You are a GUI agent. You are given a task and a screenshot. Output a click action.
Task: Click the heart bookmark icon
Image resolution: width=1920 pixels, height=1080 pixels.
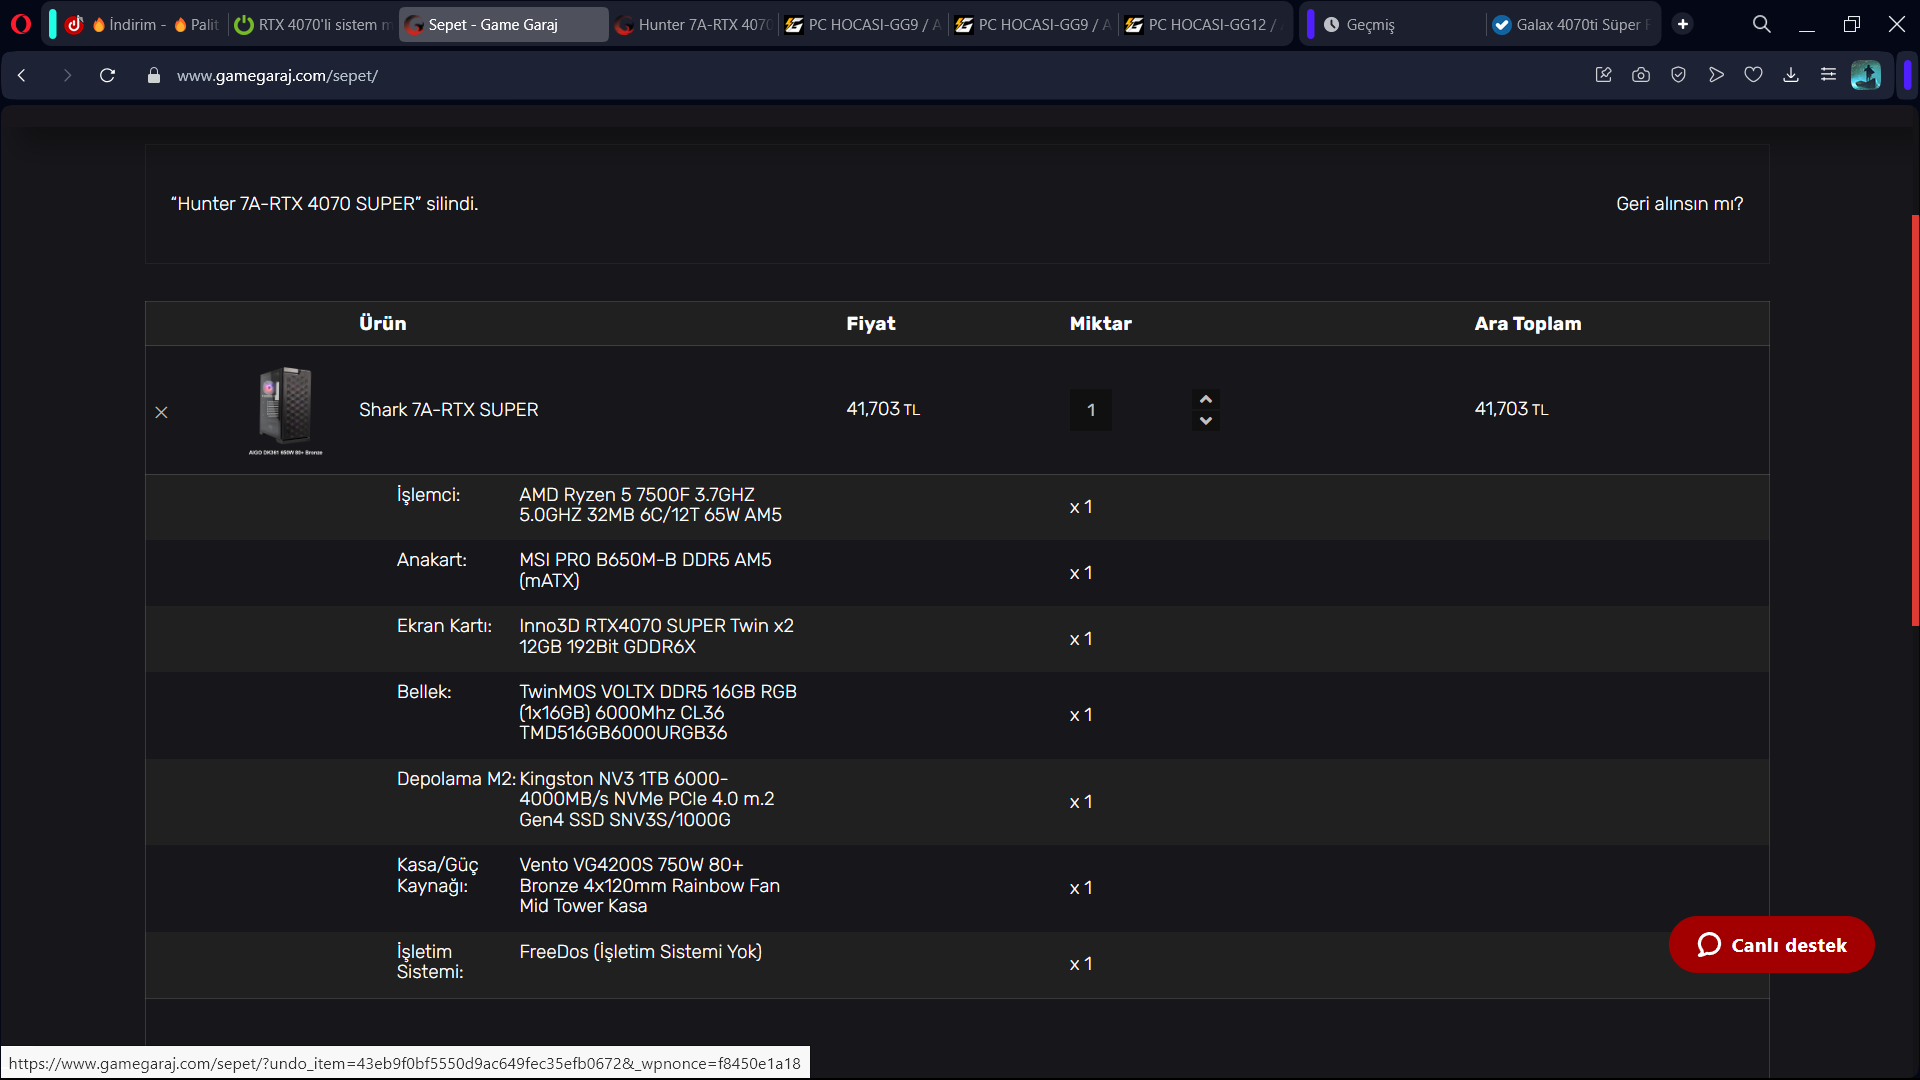[1753, 75]
